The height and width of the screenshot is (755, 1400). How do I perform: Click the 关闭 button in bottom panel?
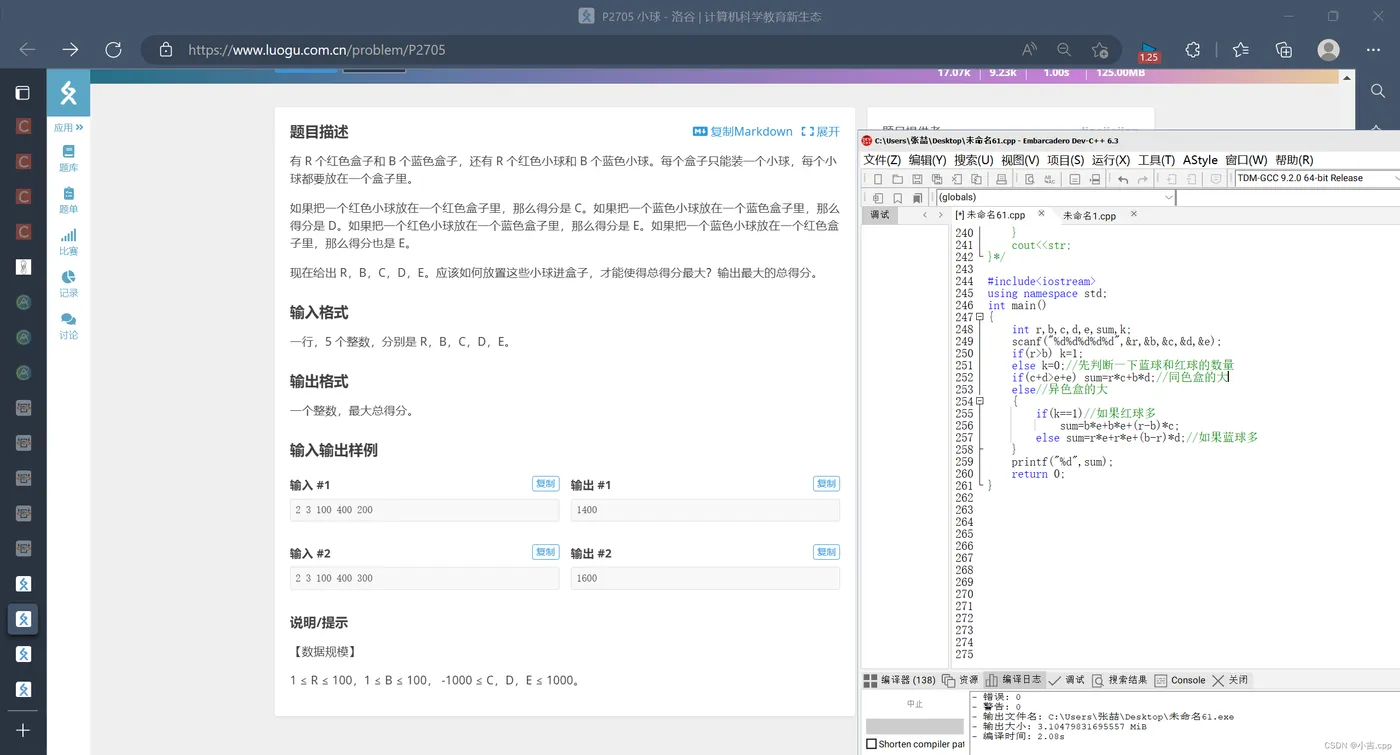click(x=1230, y=680)
